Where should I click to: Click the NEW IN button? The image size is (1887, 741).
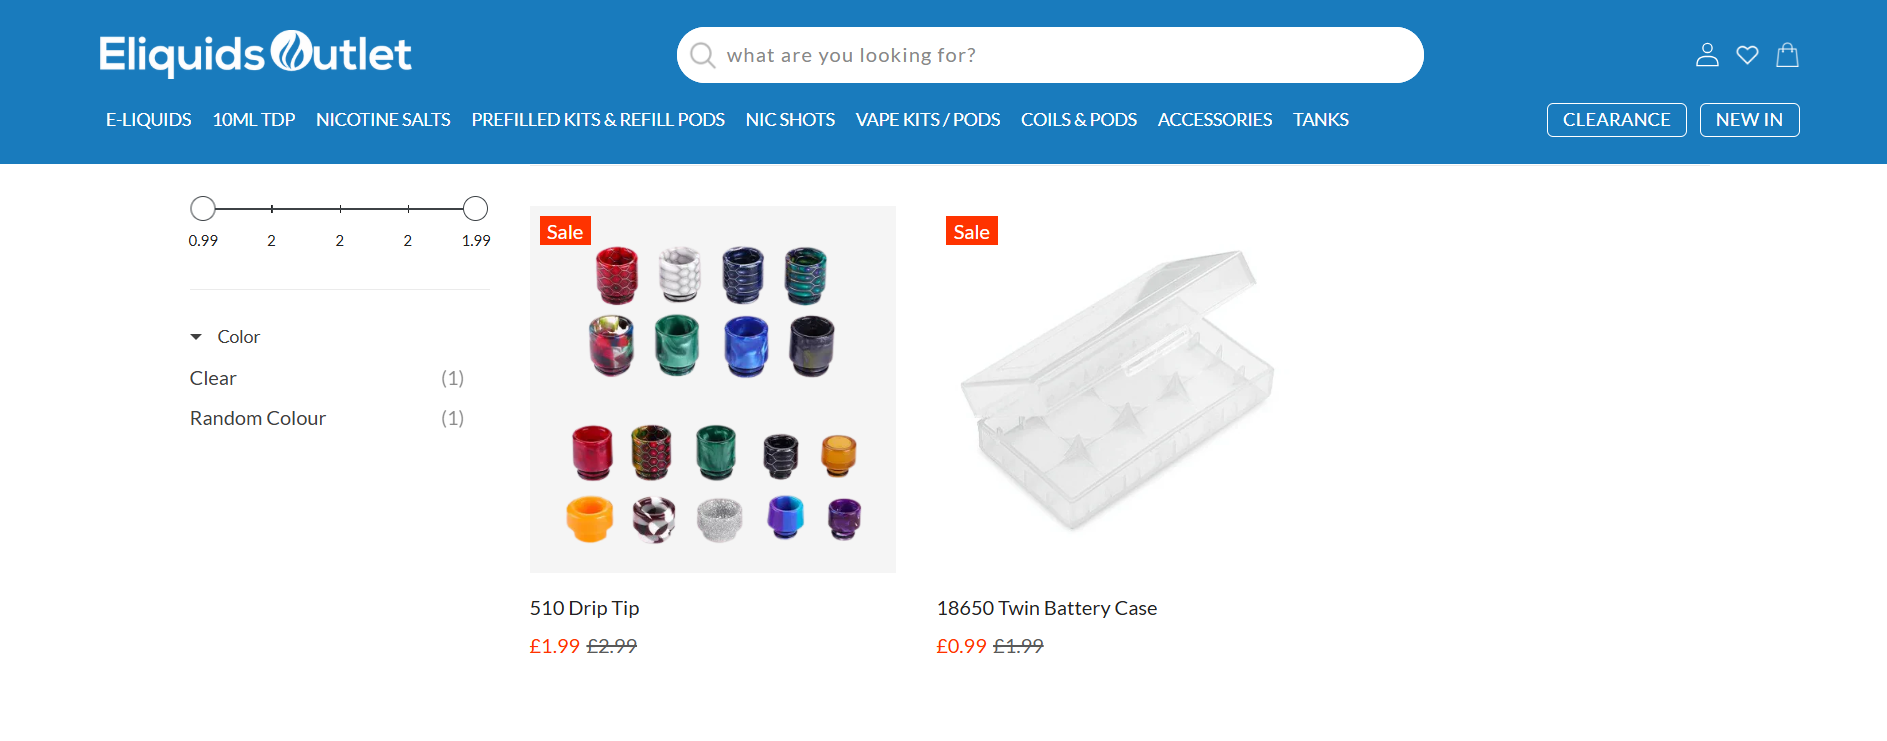[x=1749, y=120]
